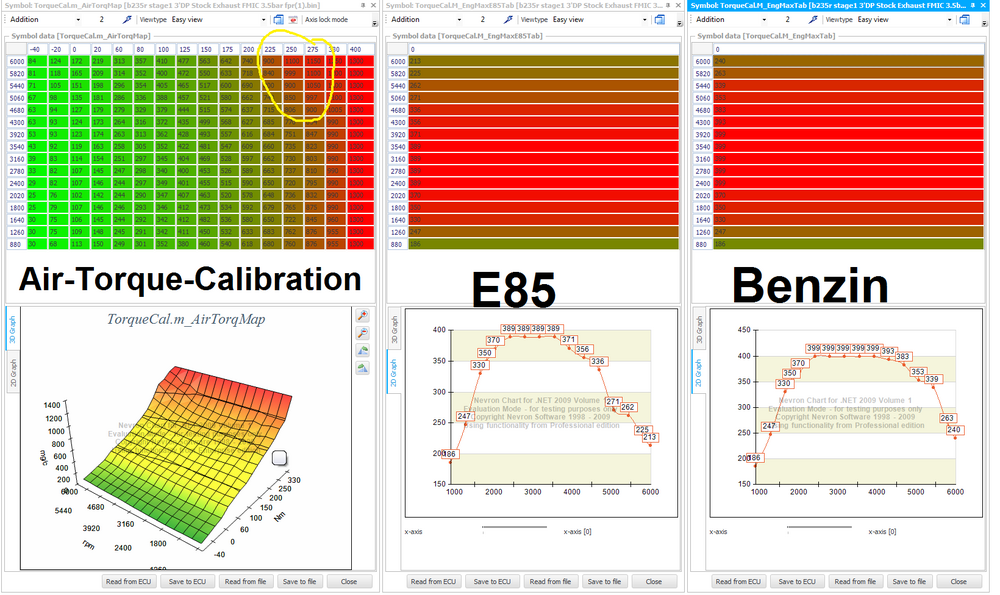The width and height of the screenshot is (1000, 595).
Task: Zoom in on the AirTorqMap 3D graph
Action: (x=363, y=315)
